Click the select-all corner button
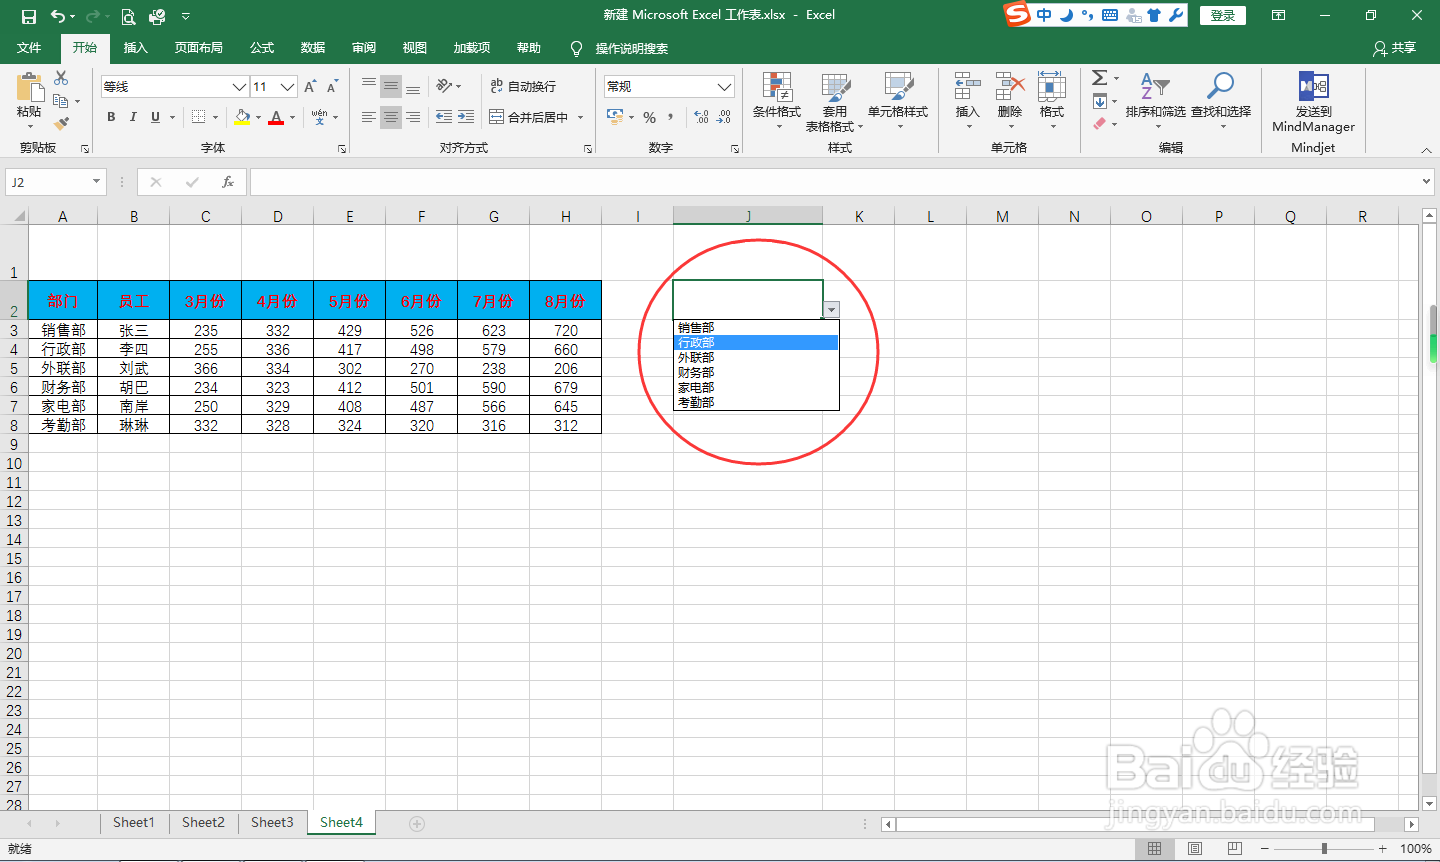Viewport: 1440px width, 862px height. point(14,215)
